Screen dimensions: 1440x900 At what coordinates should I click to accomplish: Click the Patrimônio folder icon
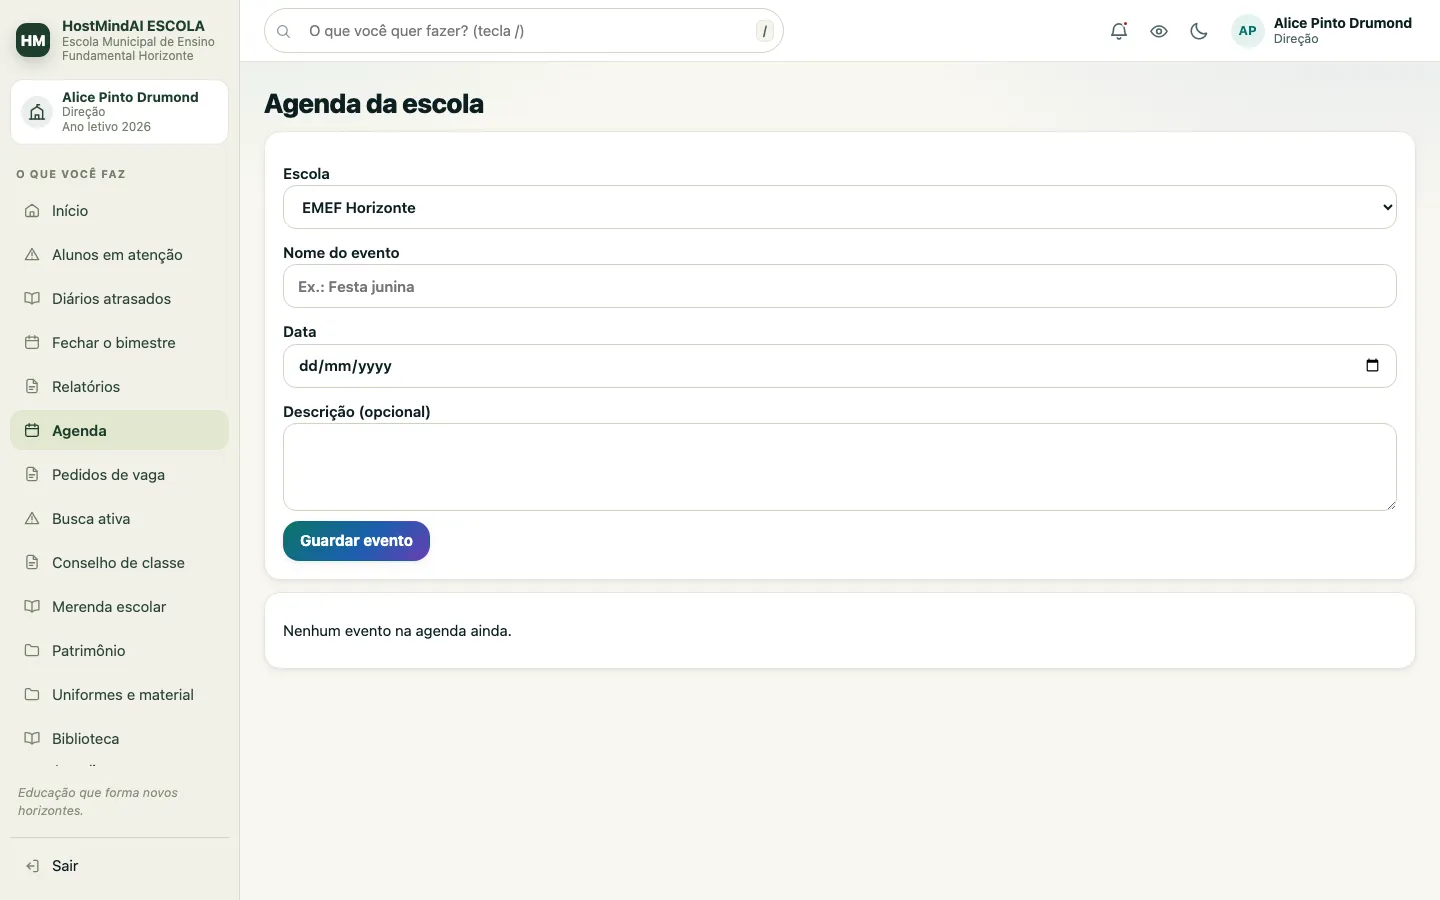click(32, 651)
